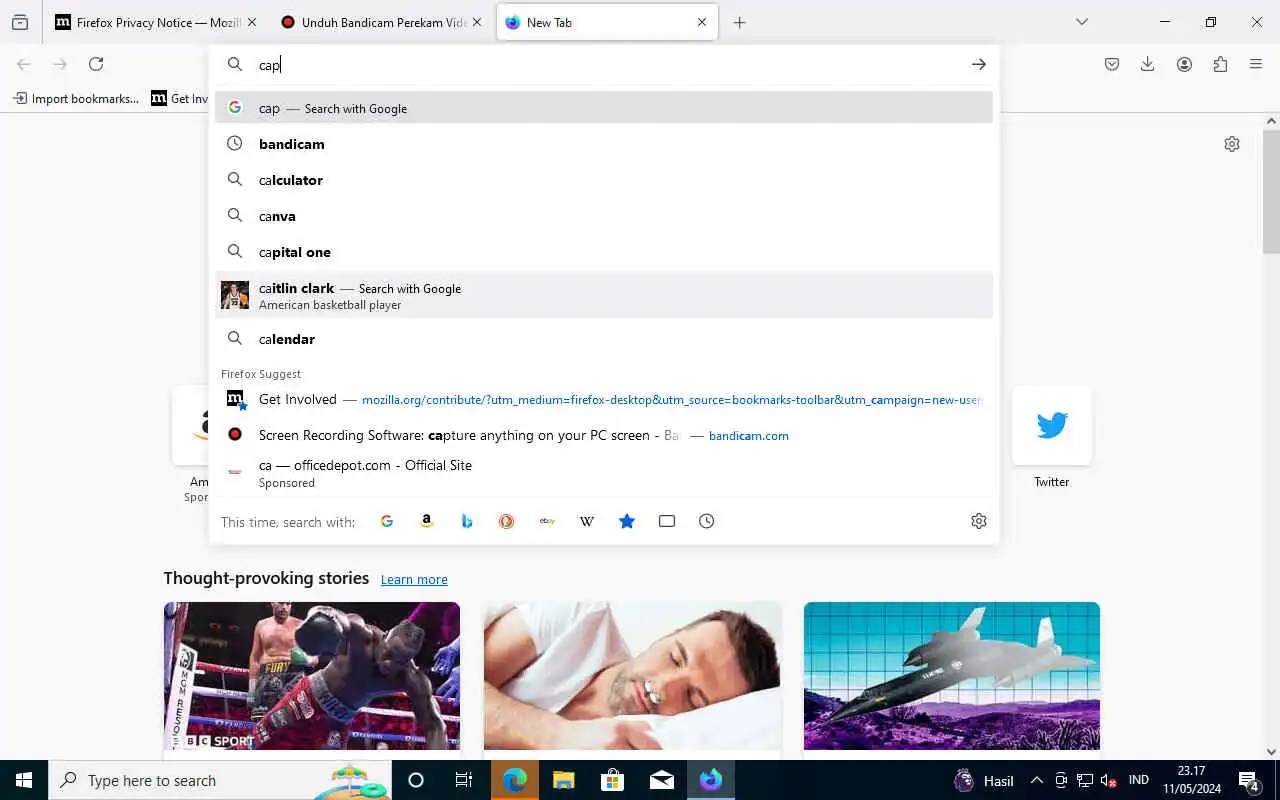Open the Firefox account icon

(1184, 64)
